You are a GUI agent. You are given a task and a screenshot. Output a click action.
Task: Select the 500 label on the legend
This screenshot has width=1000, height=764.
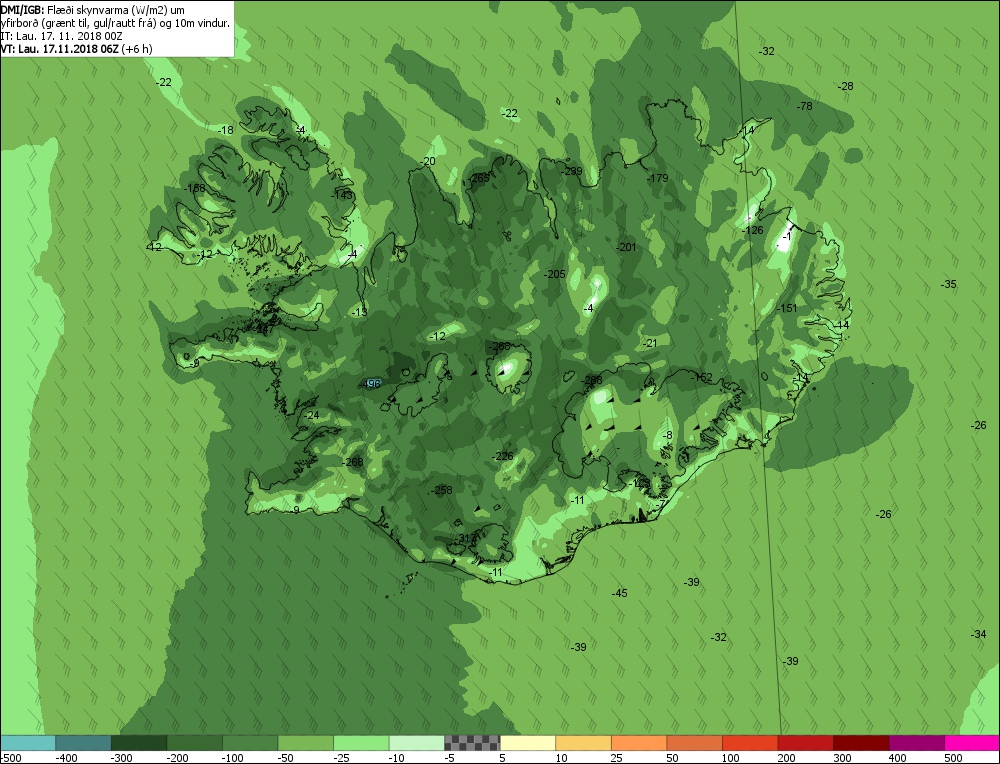click(x=953, y=758)
